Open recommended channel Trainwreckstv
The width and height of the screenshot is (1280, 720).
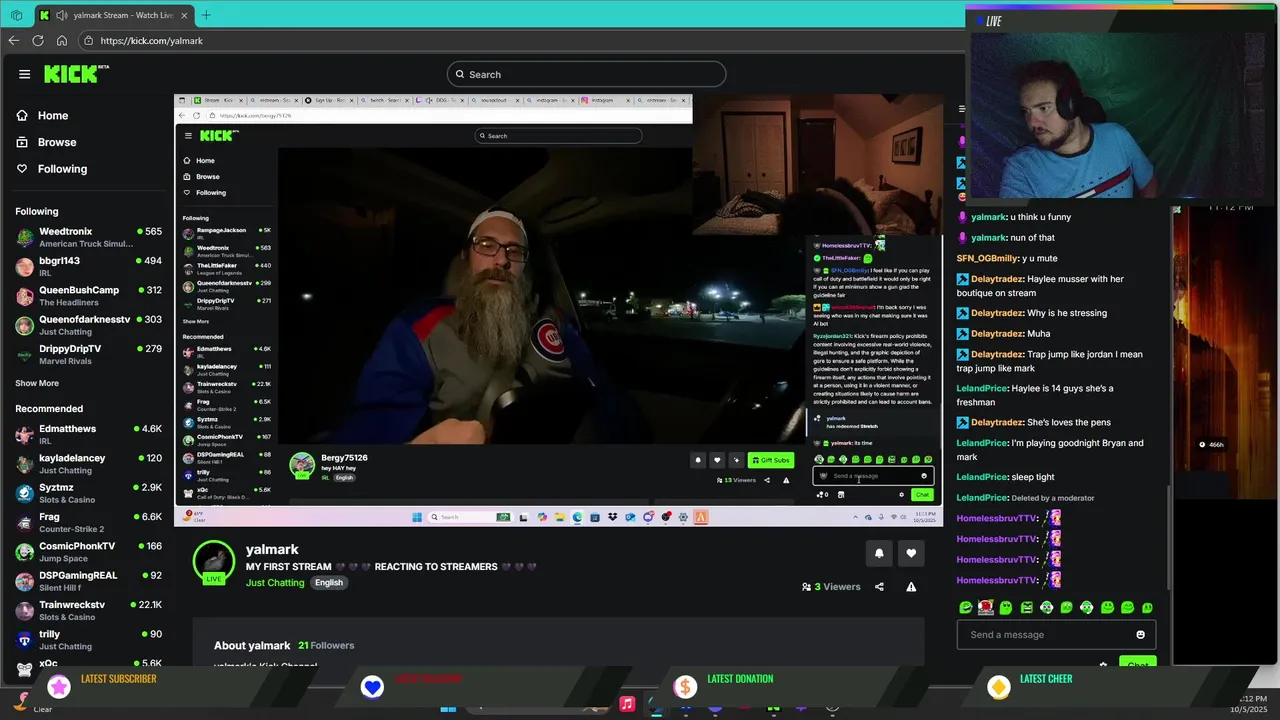click(88, 610)
